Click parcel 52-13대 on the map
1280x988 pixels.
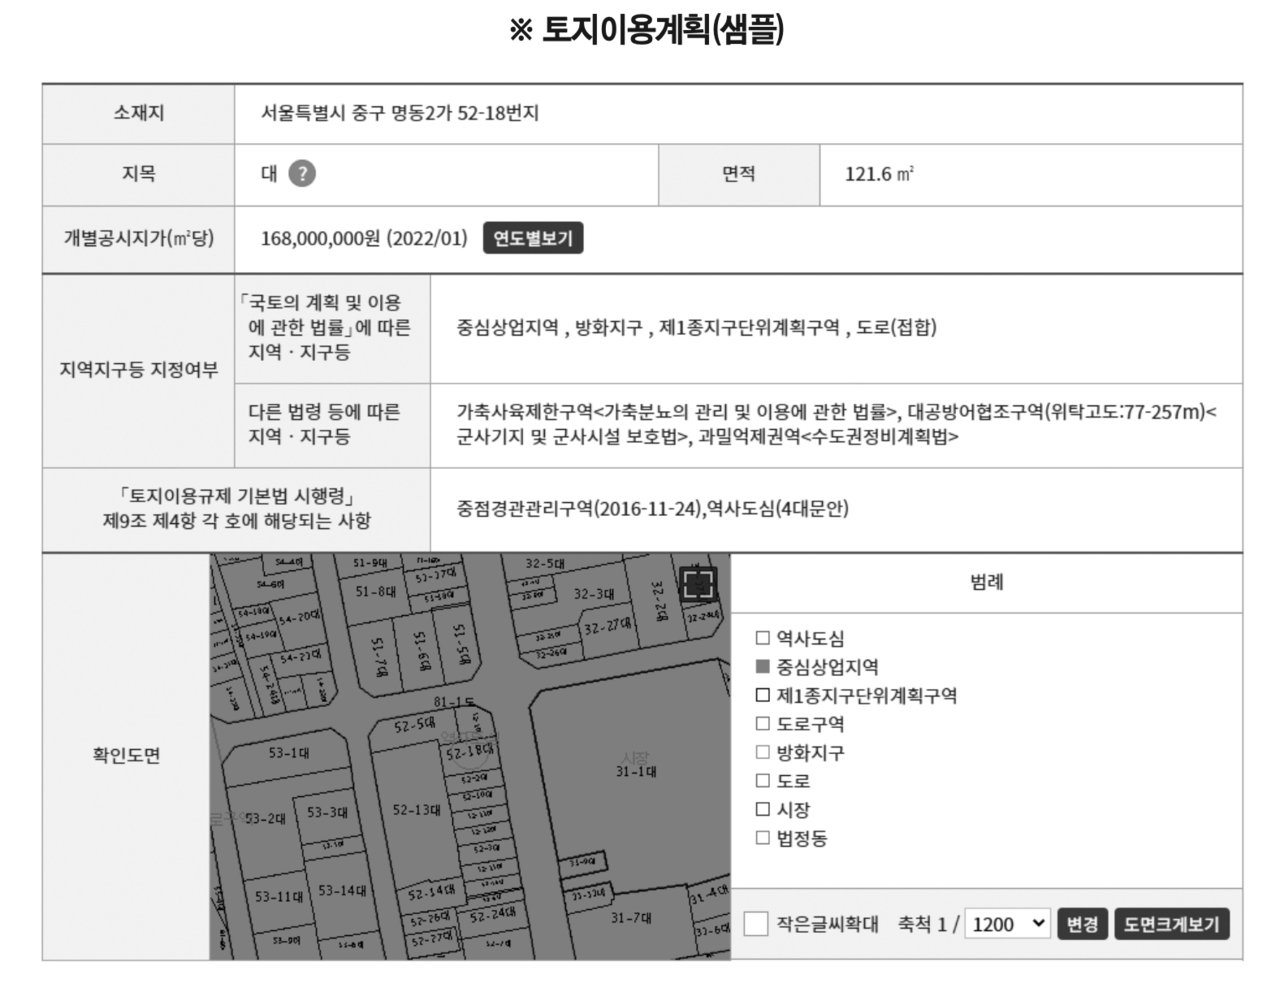[415, 811]
